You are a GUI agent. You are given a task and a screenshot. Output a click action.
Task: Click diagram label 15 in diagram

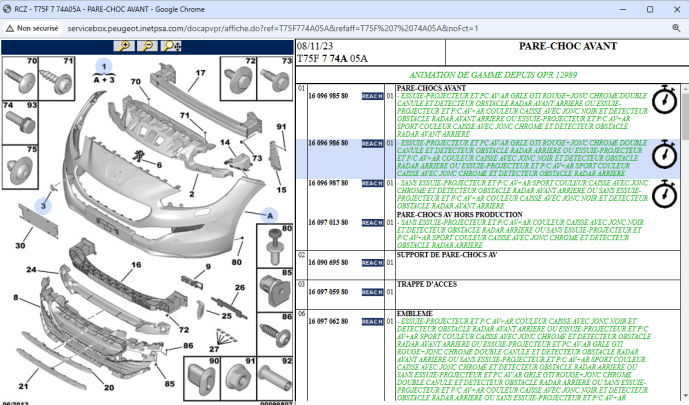[281, 190]
